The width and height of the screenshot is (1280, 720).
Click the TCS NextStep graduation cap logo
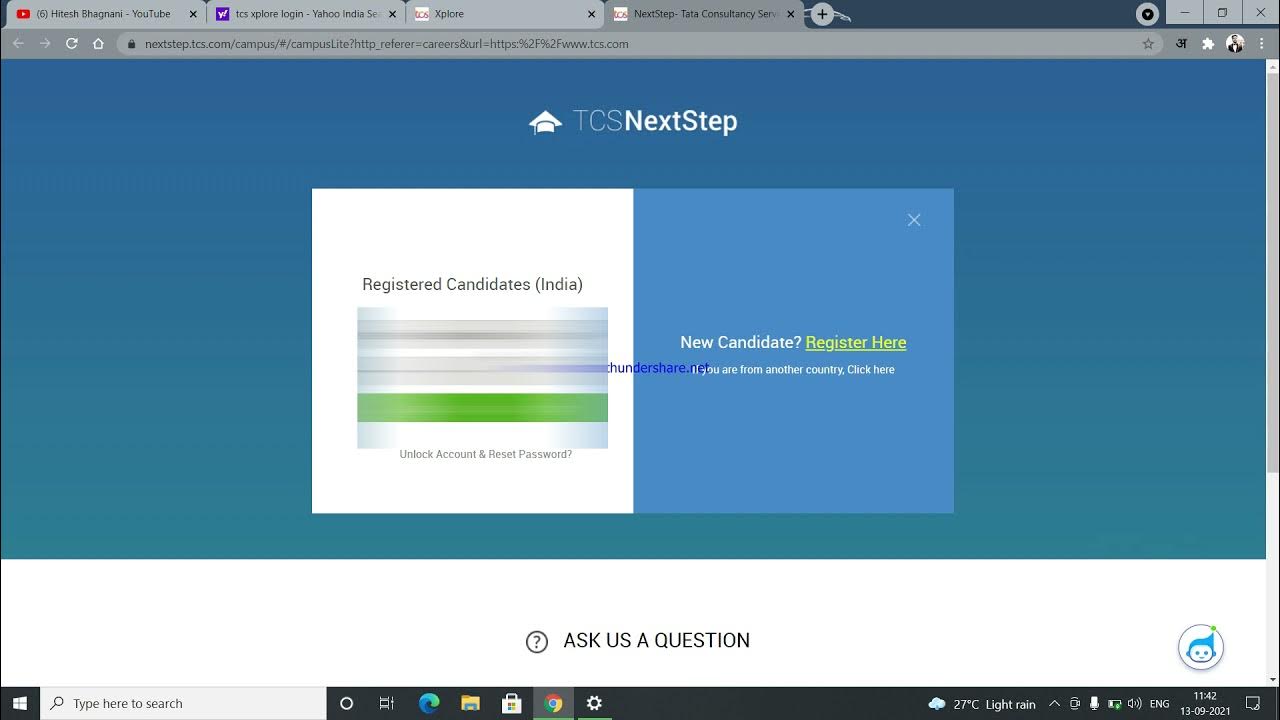(x=545, y=122)
